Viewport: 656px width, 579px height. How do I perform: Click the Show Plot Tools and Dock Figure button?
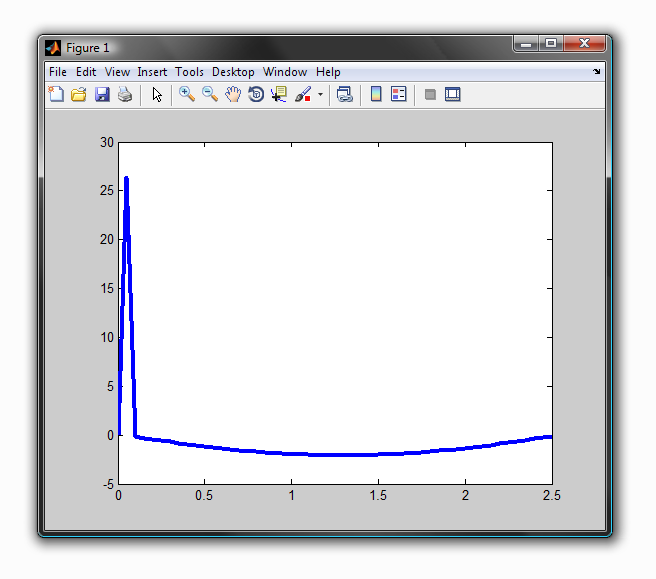tap(453, 95)
